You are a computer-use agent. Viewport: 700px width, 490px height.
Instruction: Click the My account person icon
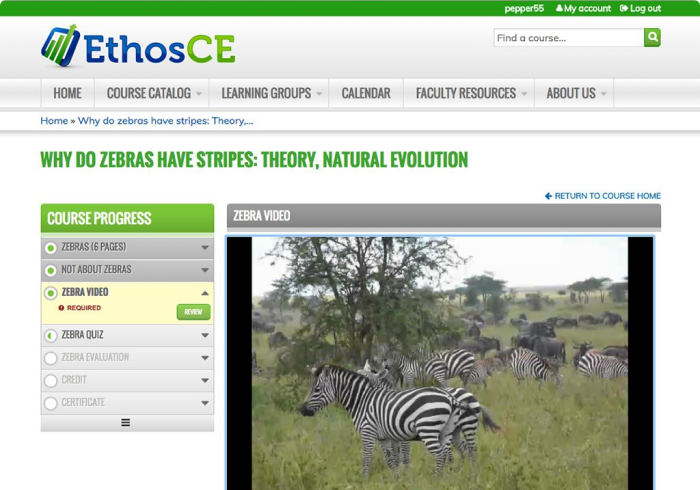point(559,8)
